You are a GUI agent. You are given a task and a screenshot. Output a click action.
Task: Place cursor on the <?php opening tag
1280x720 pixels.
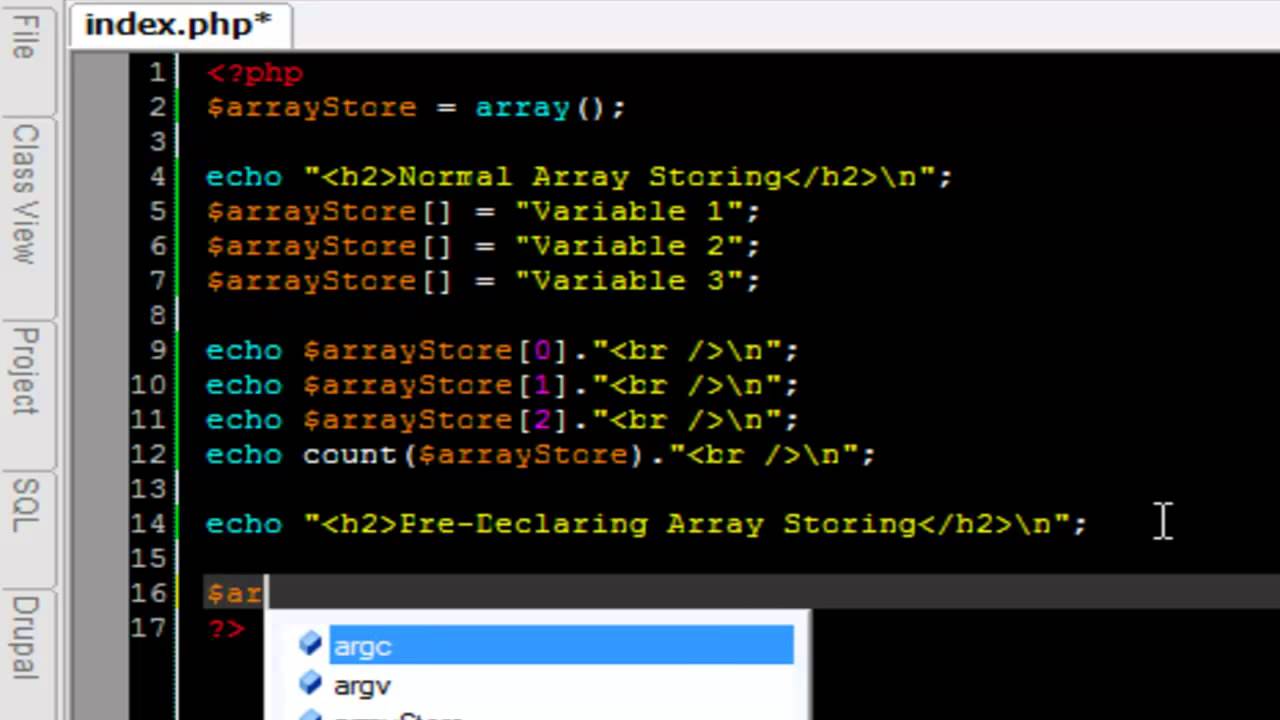pyautogui.click(x=254, y=73)
